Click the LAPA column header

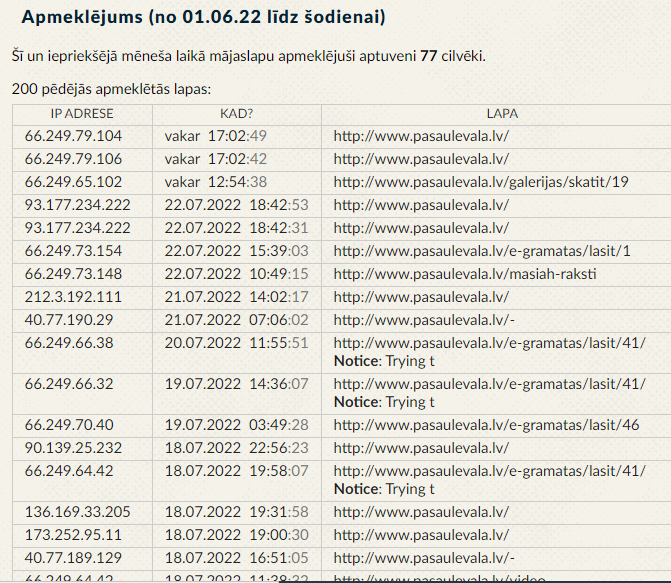coord(502,114)
